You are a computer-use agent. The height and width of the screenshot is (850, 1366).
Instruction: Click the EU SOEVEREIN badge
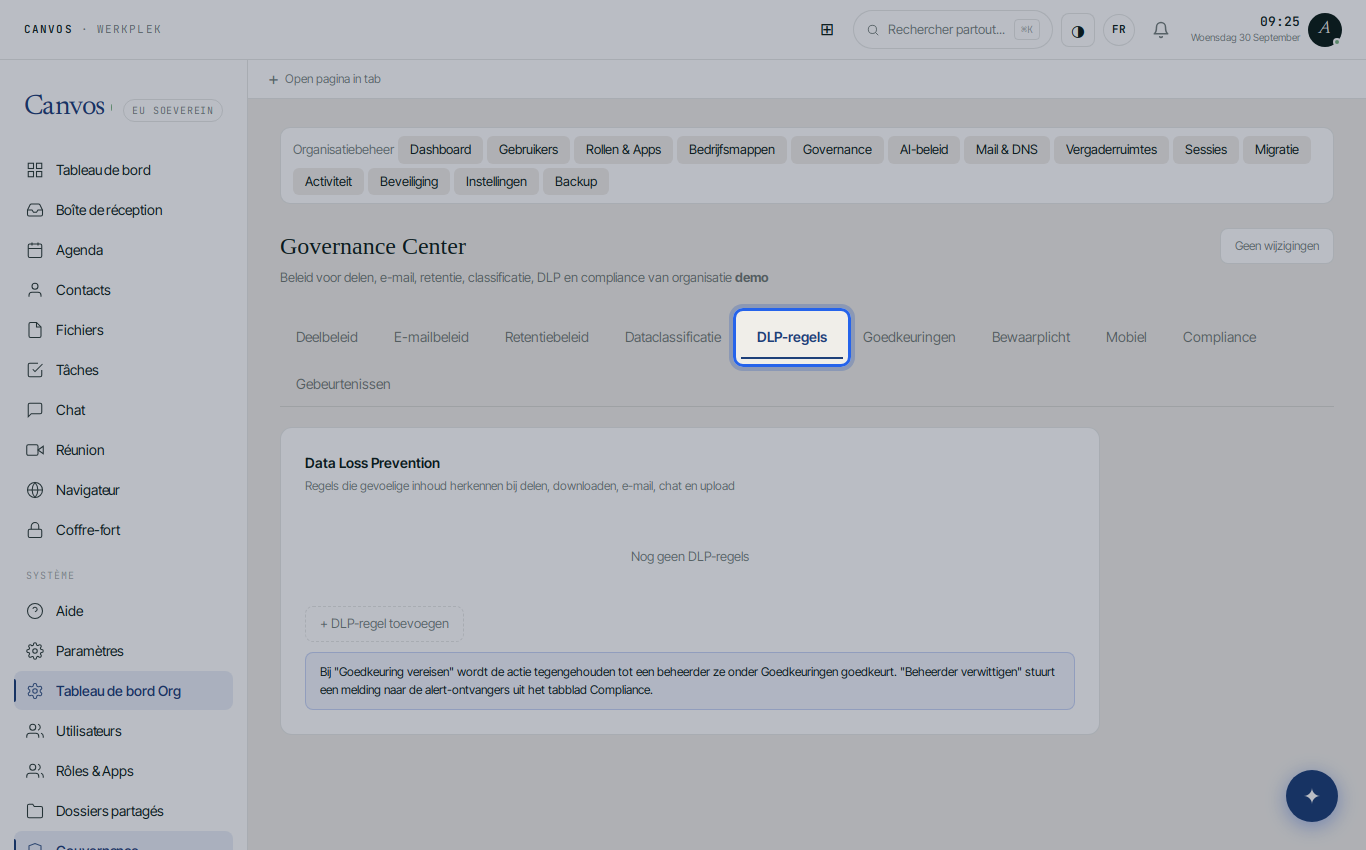(x=173, y=110)
